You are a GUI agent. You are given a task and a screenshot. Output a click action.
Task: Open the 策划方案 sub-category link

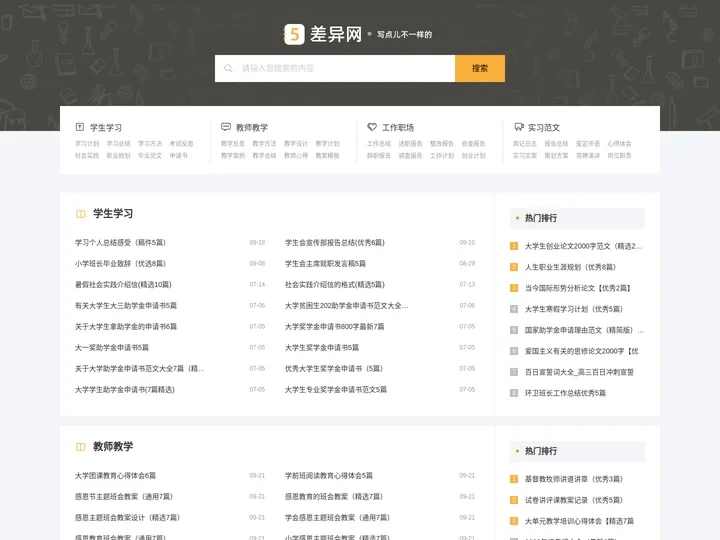[x=556, y=156]
